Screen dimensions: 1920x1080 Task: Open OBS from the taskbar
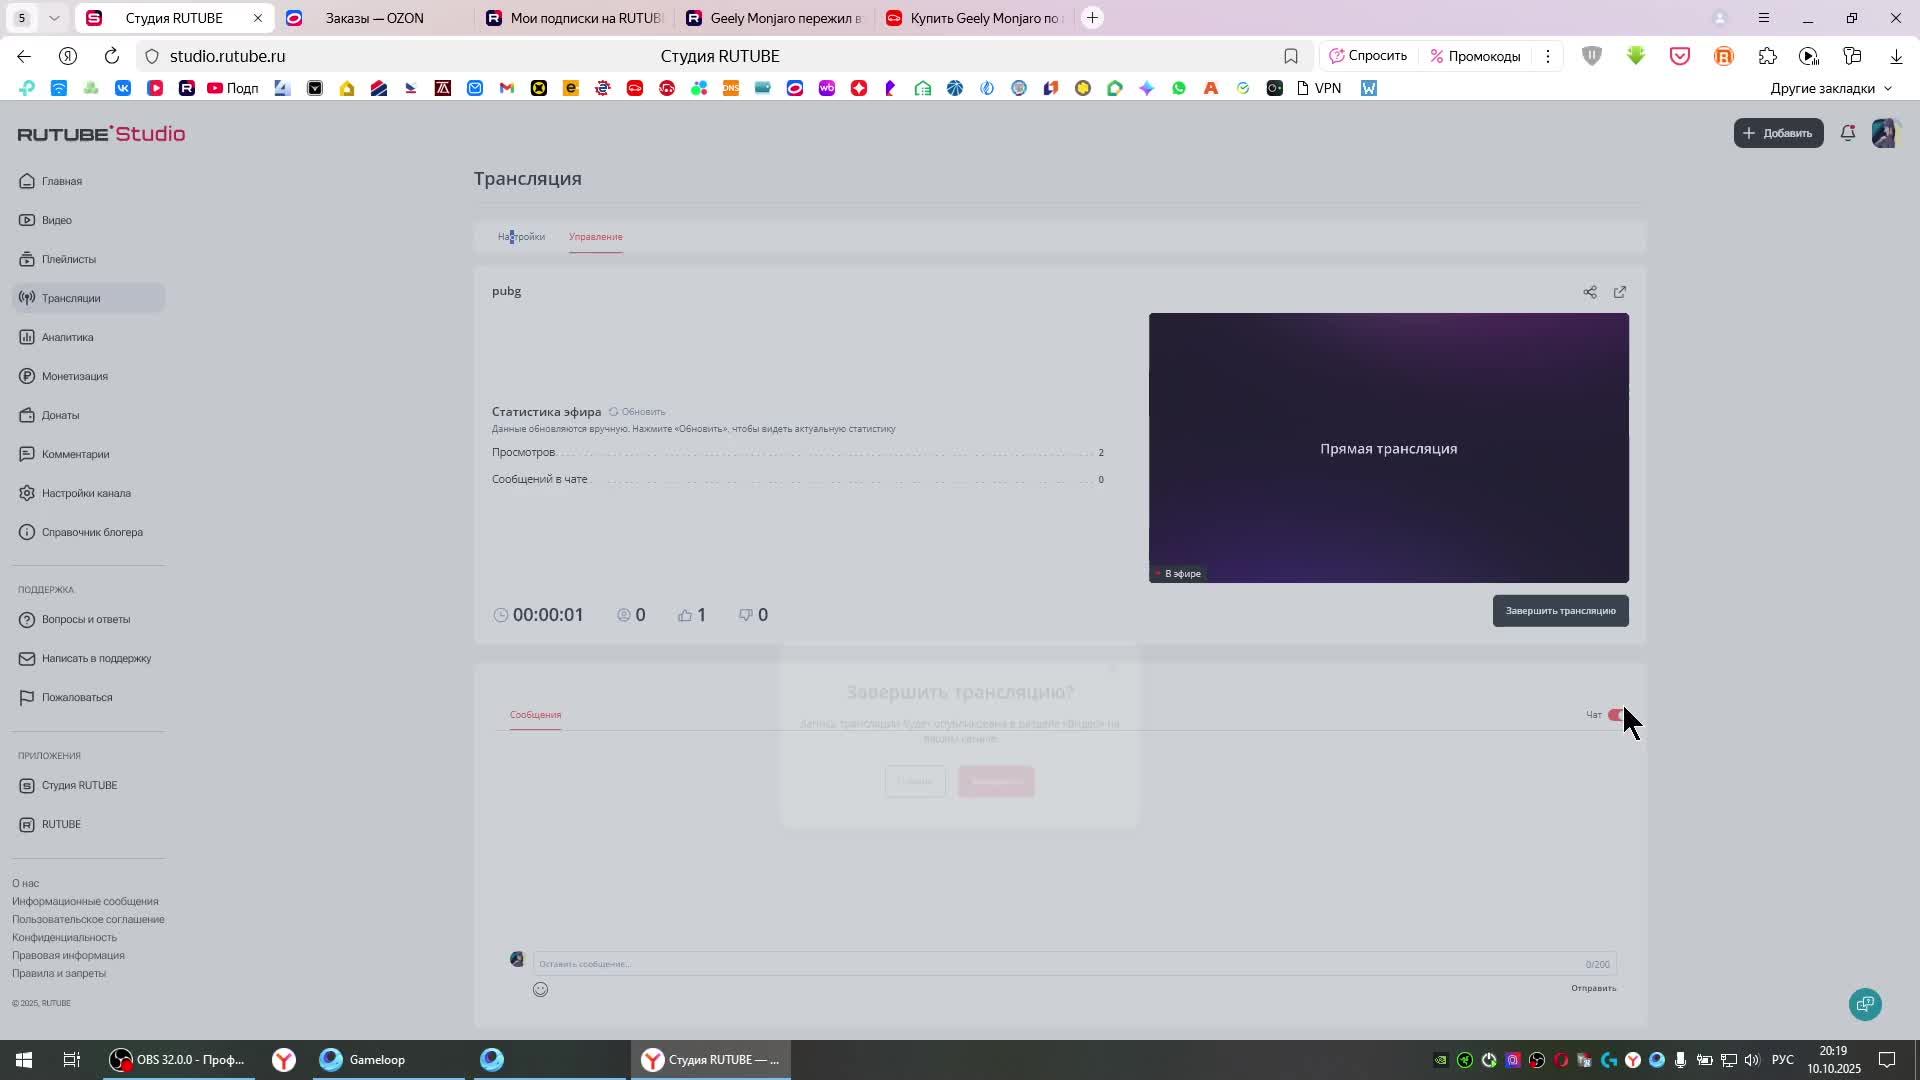click(x=180, y=1060)
